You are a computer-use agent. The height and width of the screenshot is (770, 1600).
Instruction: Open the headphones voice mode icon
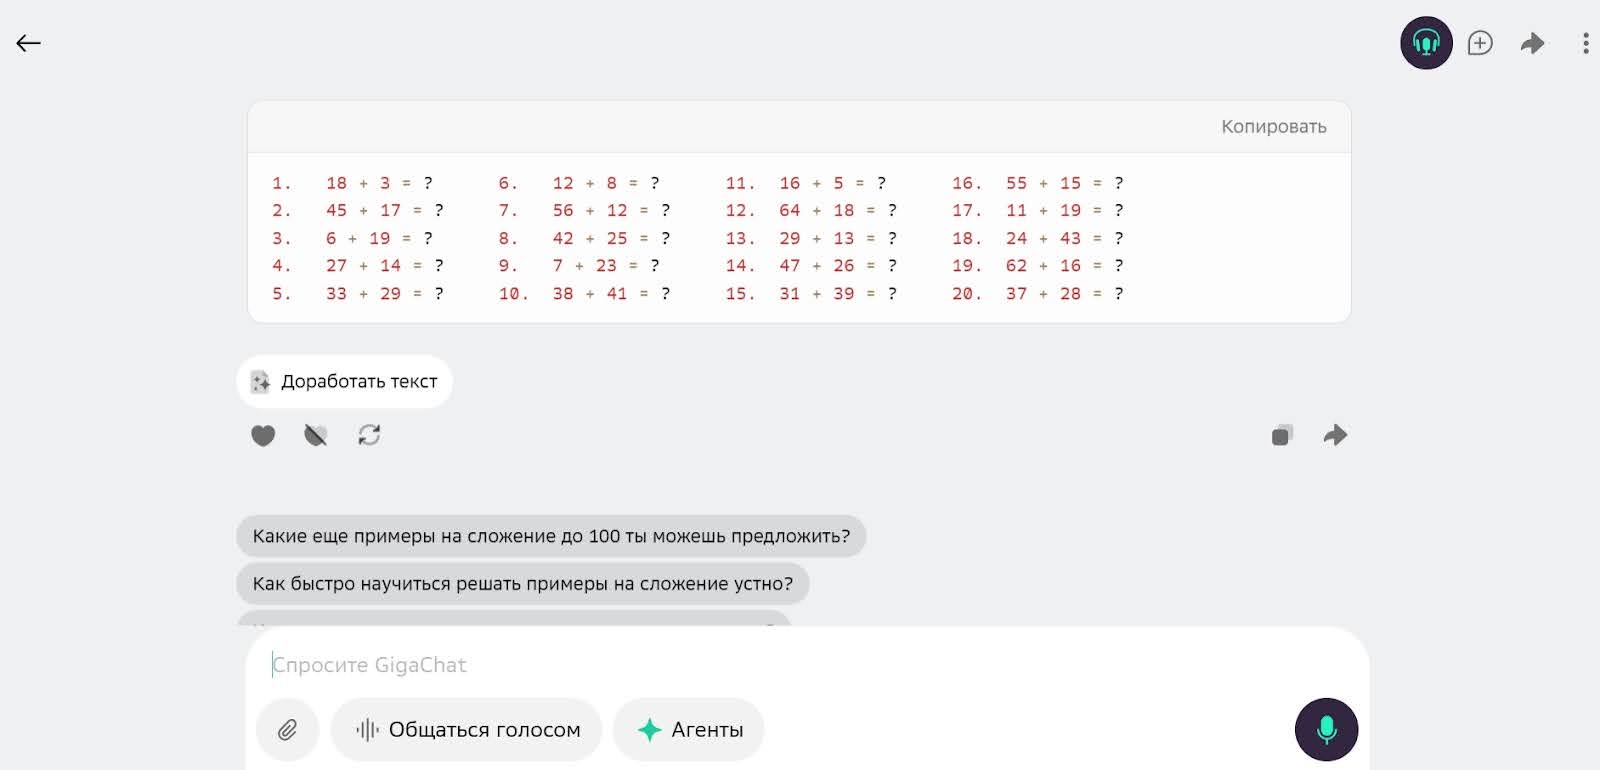(1426, 43)
